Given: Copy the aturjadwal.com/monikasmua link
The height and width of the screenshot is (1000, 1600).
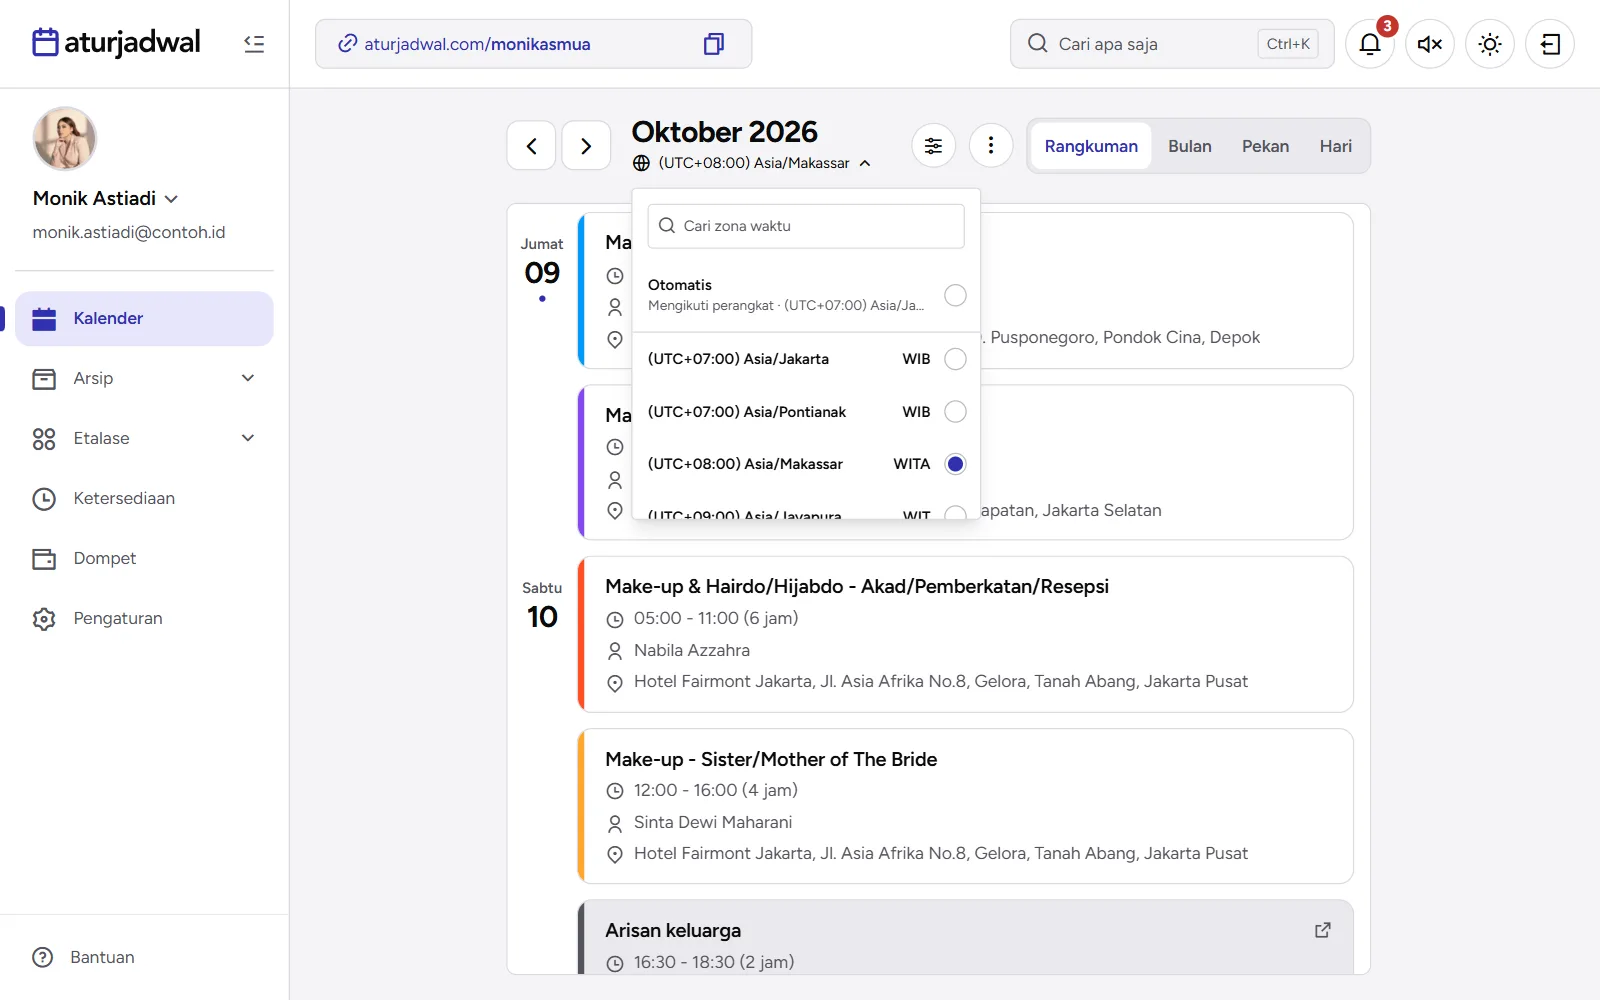Looking at the screenshot, I should pyautogui.click(x=714, y=44).
